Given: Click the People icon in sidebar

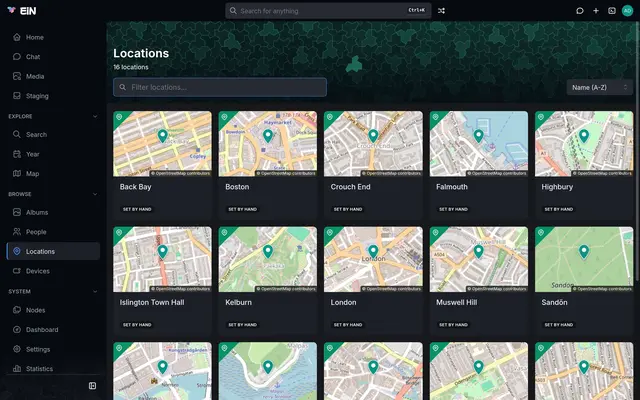Looking at the screenshot, I should [17, 232].
